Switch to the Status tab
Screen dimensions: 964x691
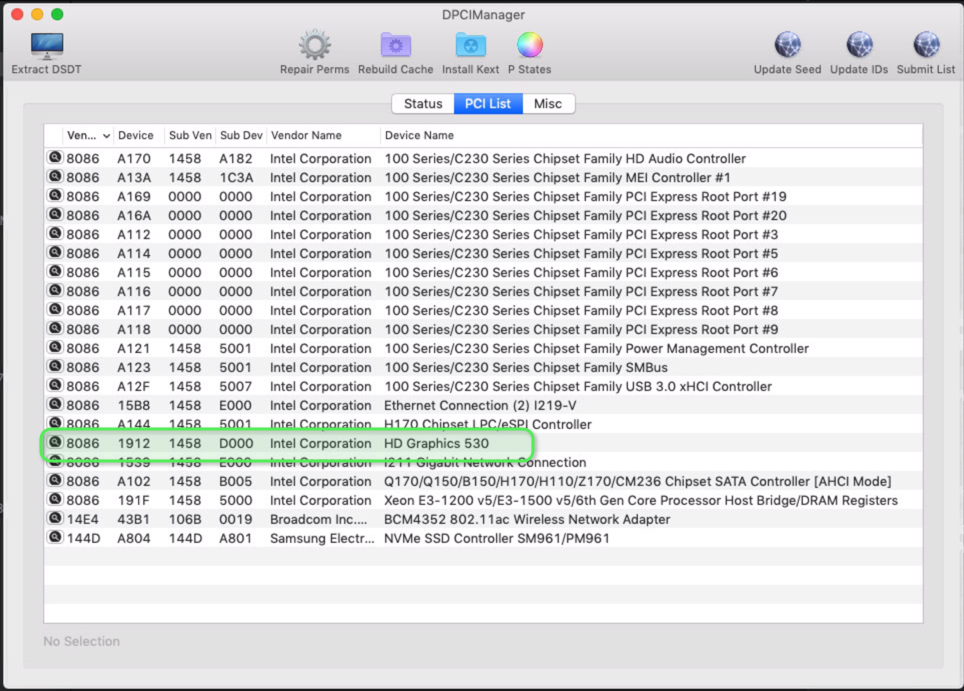click(x=423, y=104)
